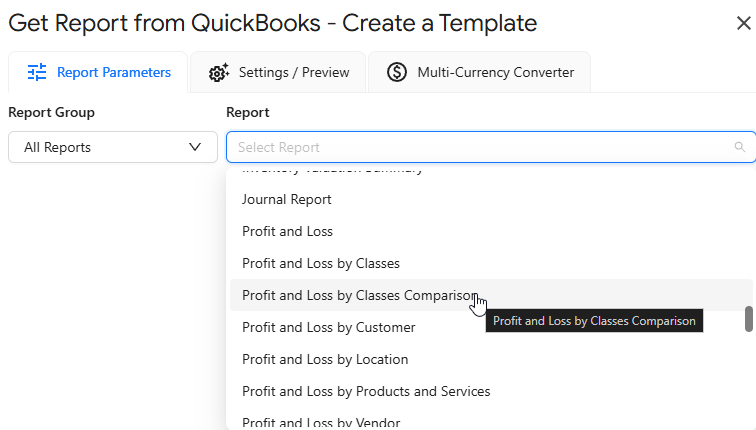
Task: Click the magnifier icon in the Report field
Action: pos(740,147)
